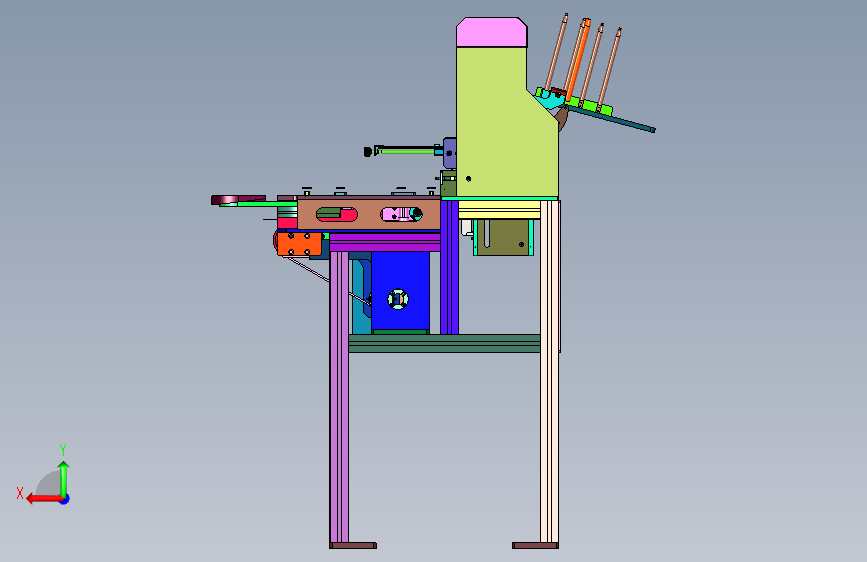Click the black knob at the rod end
867x562 pixels.
point(368,151)
